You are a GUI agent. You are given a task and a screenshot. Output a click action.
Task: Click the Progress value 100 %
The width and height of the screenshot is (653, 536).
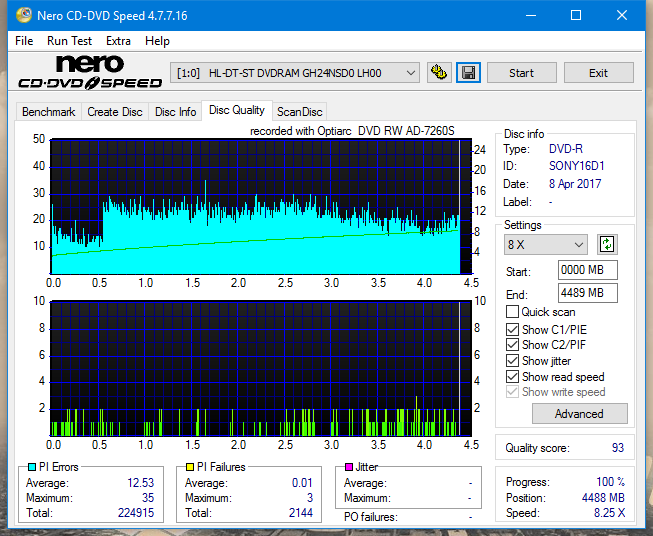click(611, 482)
